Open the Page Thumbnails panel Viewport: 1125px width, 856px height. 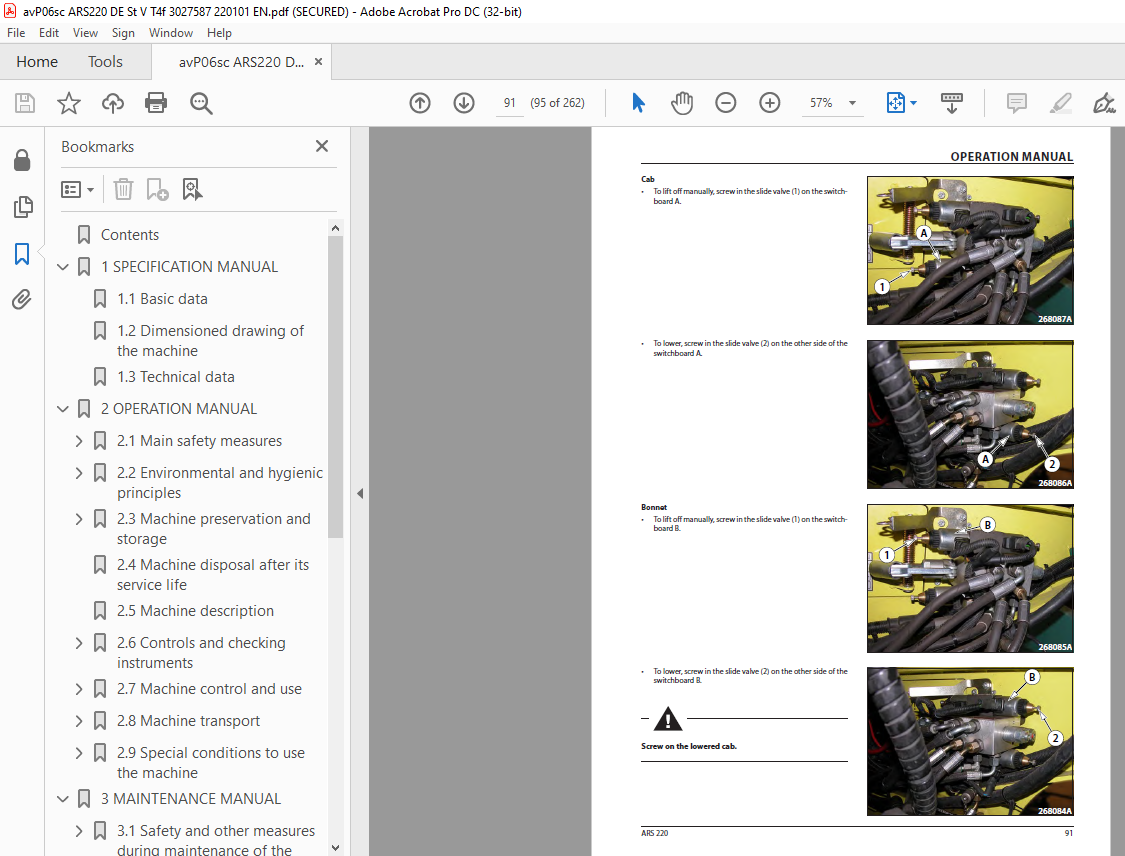click(x=22, y=207)
